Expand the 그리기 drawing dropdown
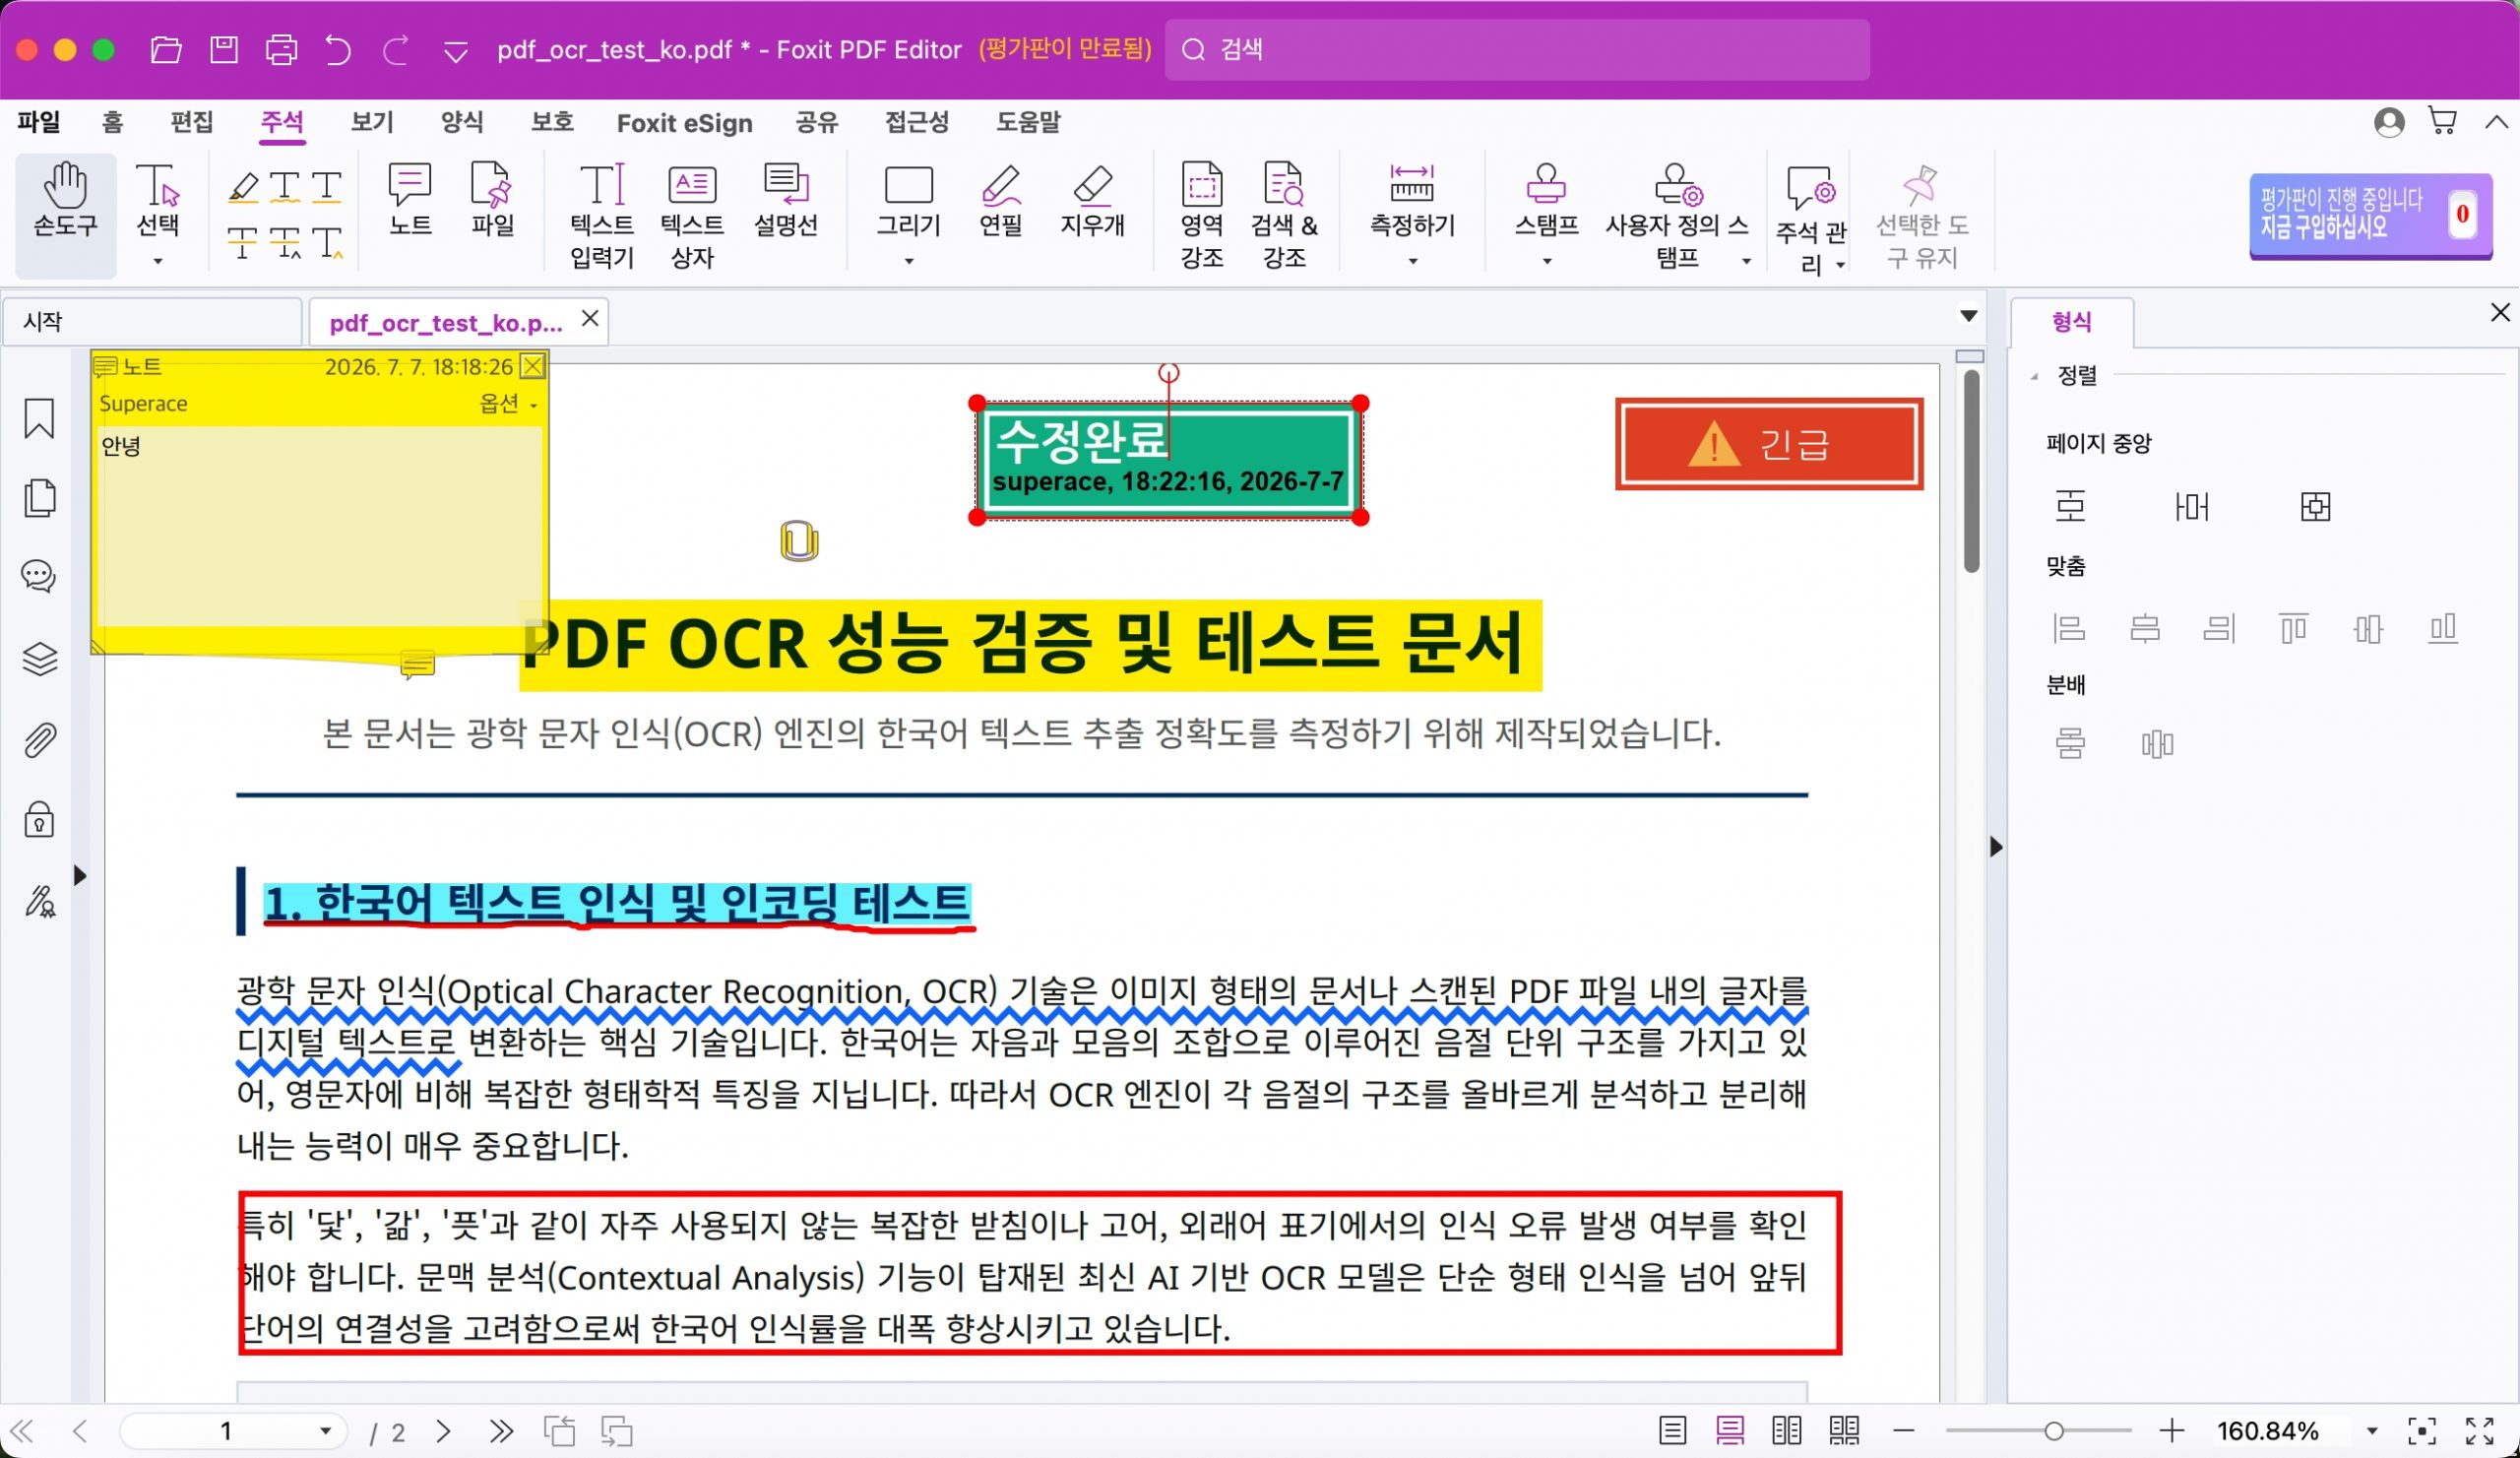The width and height of the screenshot is (2520, 1458). (x=908, y=261)
